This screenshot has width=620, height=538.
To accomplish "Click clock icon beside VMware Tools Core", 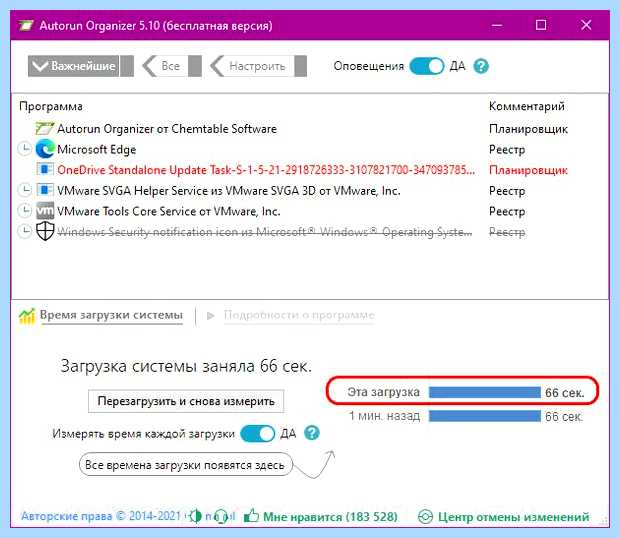I will (25, 211).
